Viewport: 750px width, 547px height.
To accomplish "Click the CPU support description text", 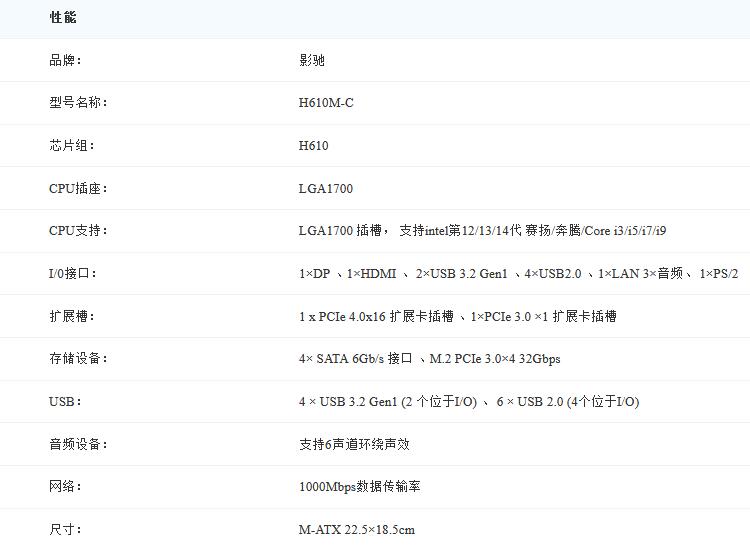I will 483,230.
